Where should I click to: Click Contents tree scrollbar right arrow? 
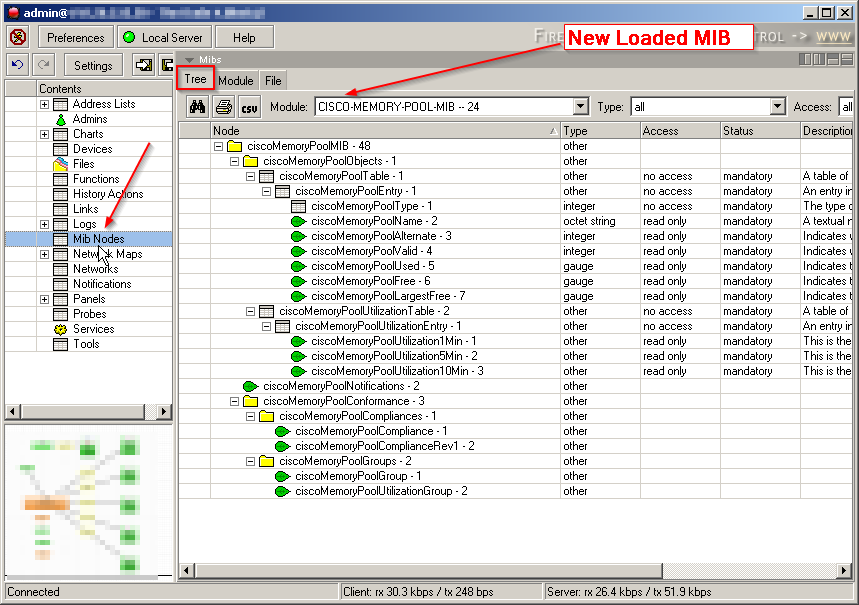(x=163, y=412)
